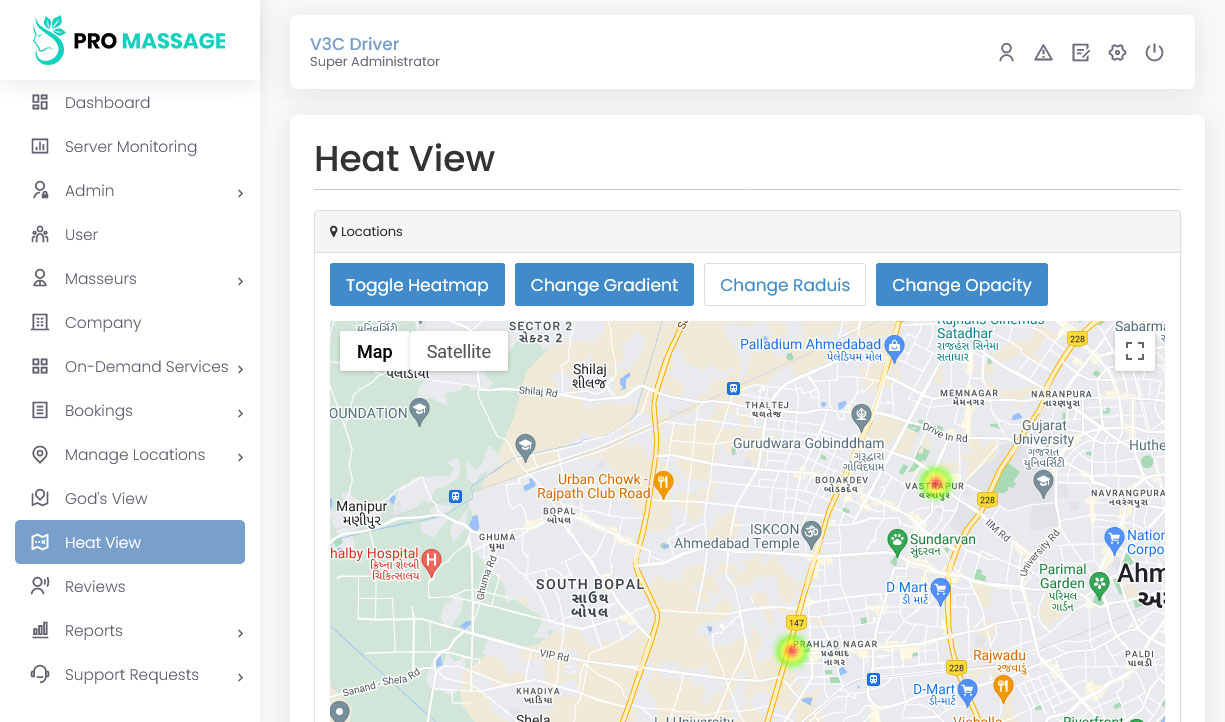This screenshot has height=722, width=1225.
Task: Toggle the heatmap layer
Action: [x=417, y=285]
